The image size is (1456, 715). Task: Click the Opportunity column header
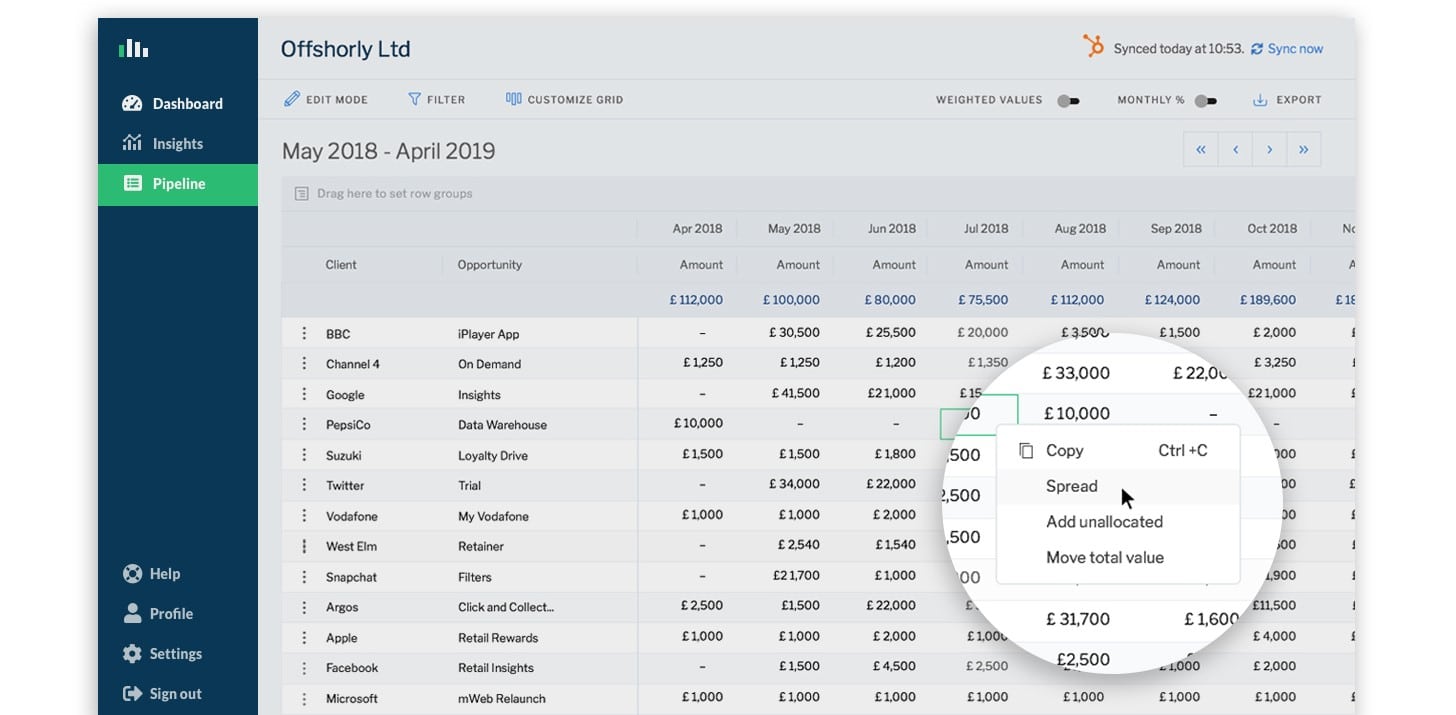pyautogui.click(x=490, y=265)
